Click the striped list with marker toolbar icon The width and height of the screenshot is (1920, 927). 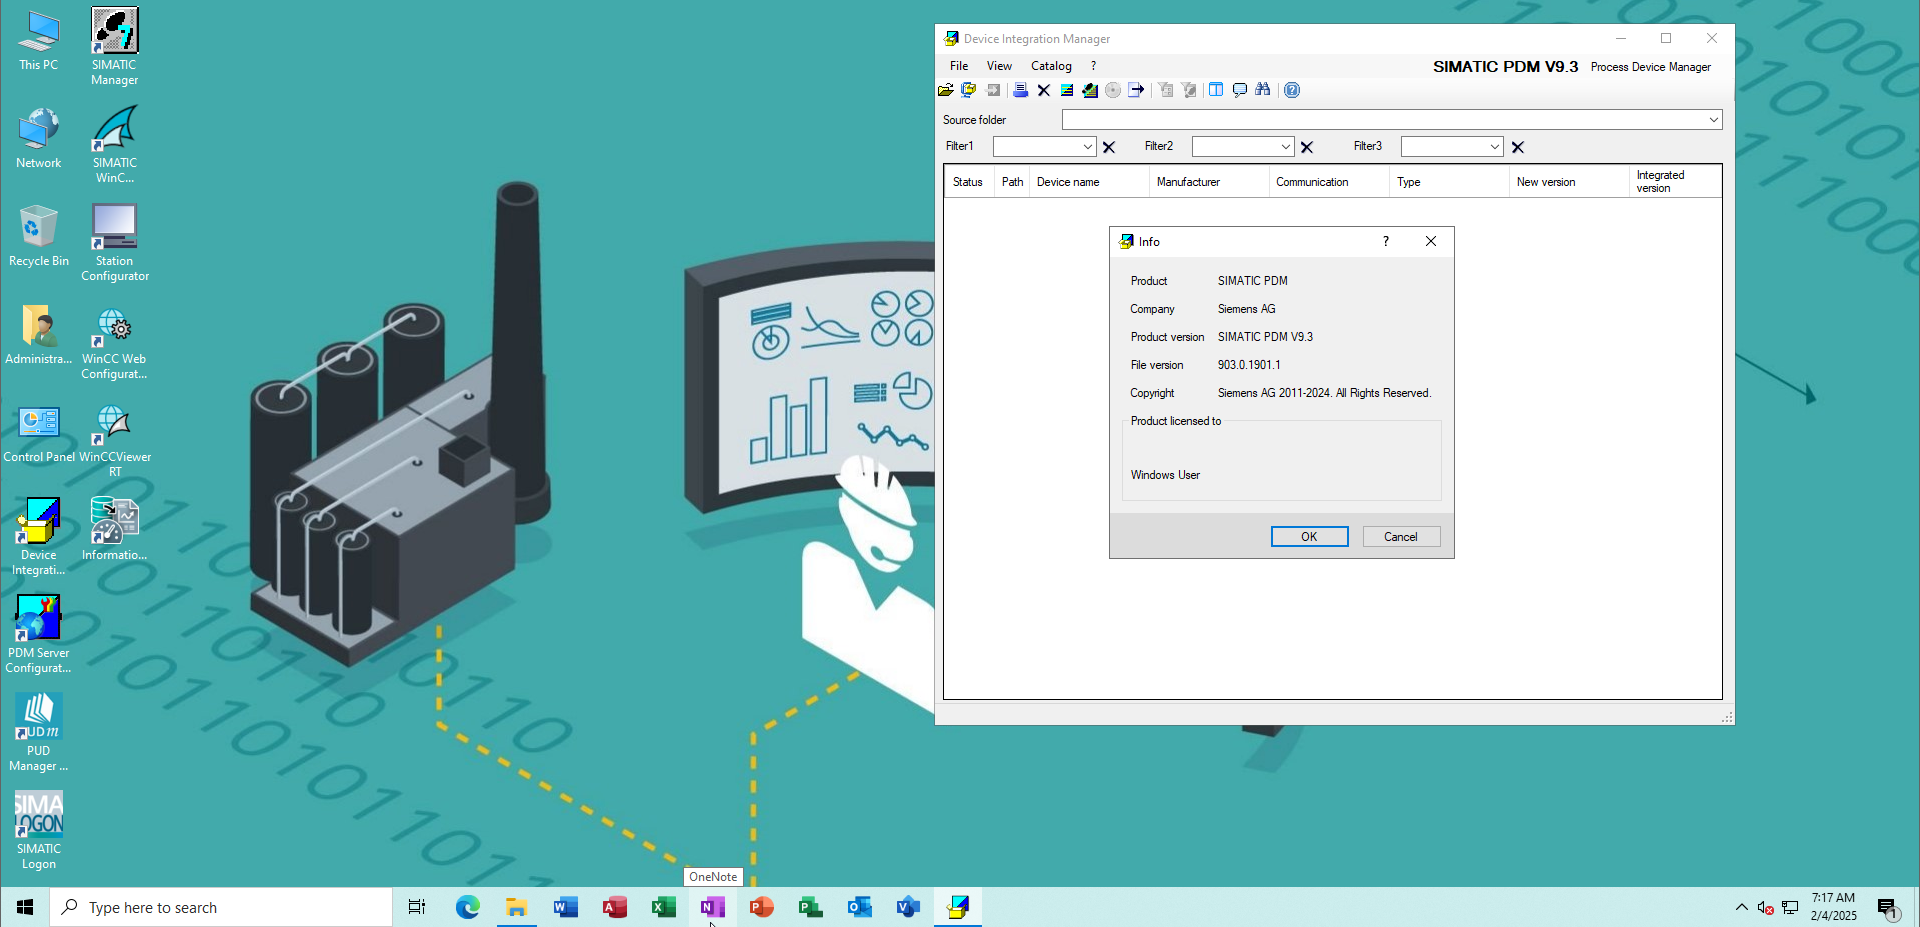1090,90
